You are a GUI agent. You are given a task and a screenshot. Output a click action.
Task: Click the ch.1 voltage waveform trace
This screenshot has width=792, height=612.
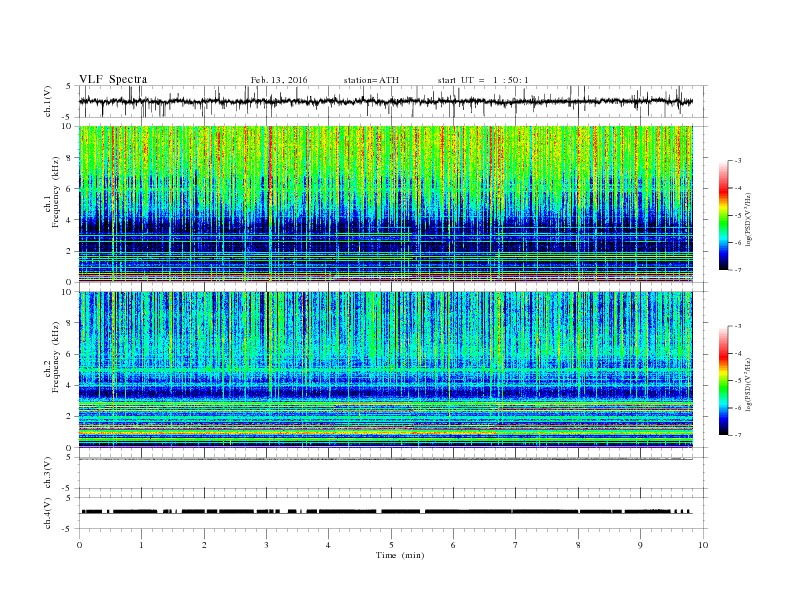tap(386, 101)
